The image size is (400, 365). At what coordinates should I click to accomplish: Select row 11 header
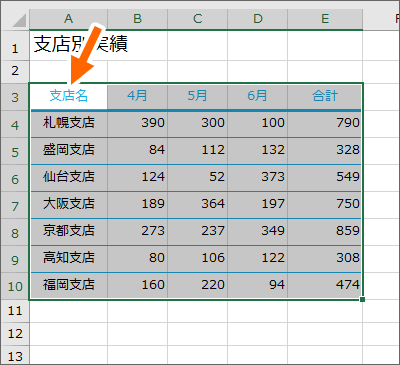pyautogui.click(x=15, y=311)
